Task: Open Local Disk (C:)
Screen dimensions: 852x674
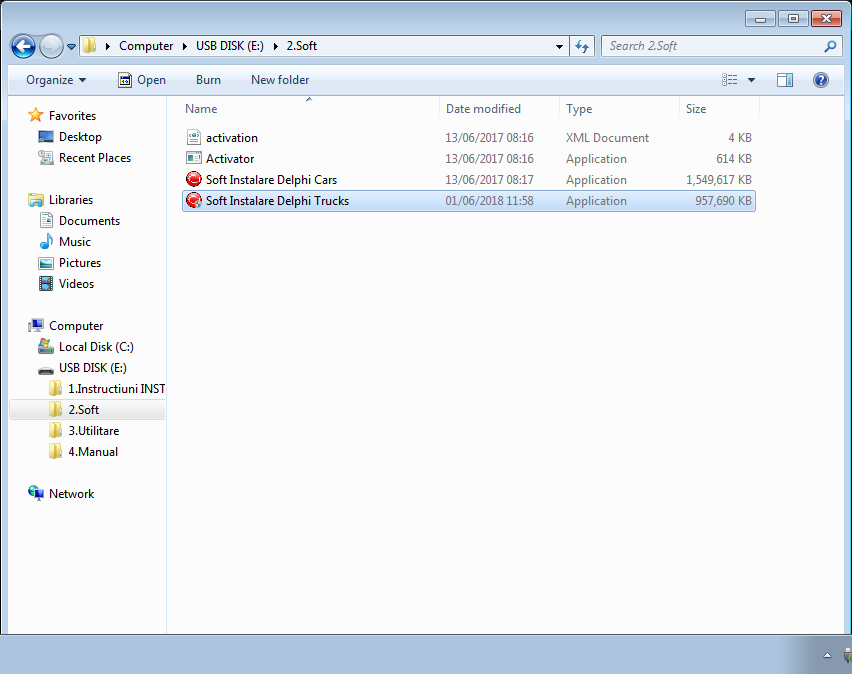Action: (x=96, y=347)
